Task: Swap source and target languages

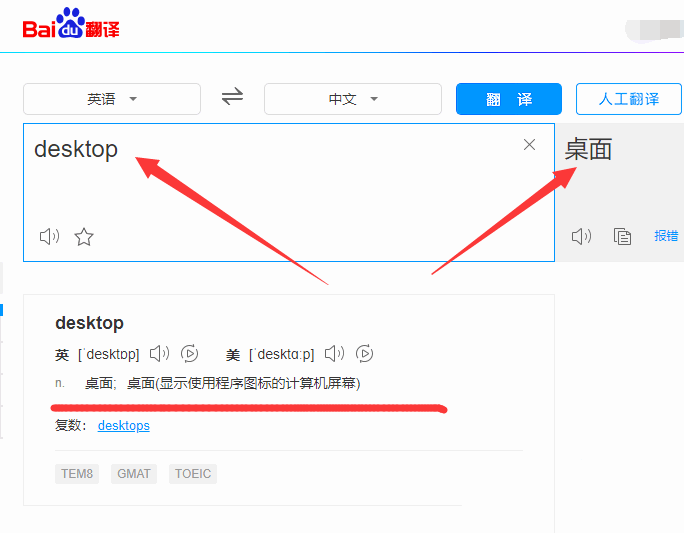Action: coord(232,96)
